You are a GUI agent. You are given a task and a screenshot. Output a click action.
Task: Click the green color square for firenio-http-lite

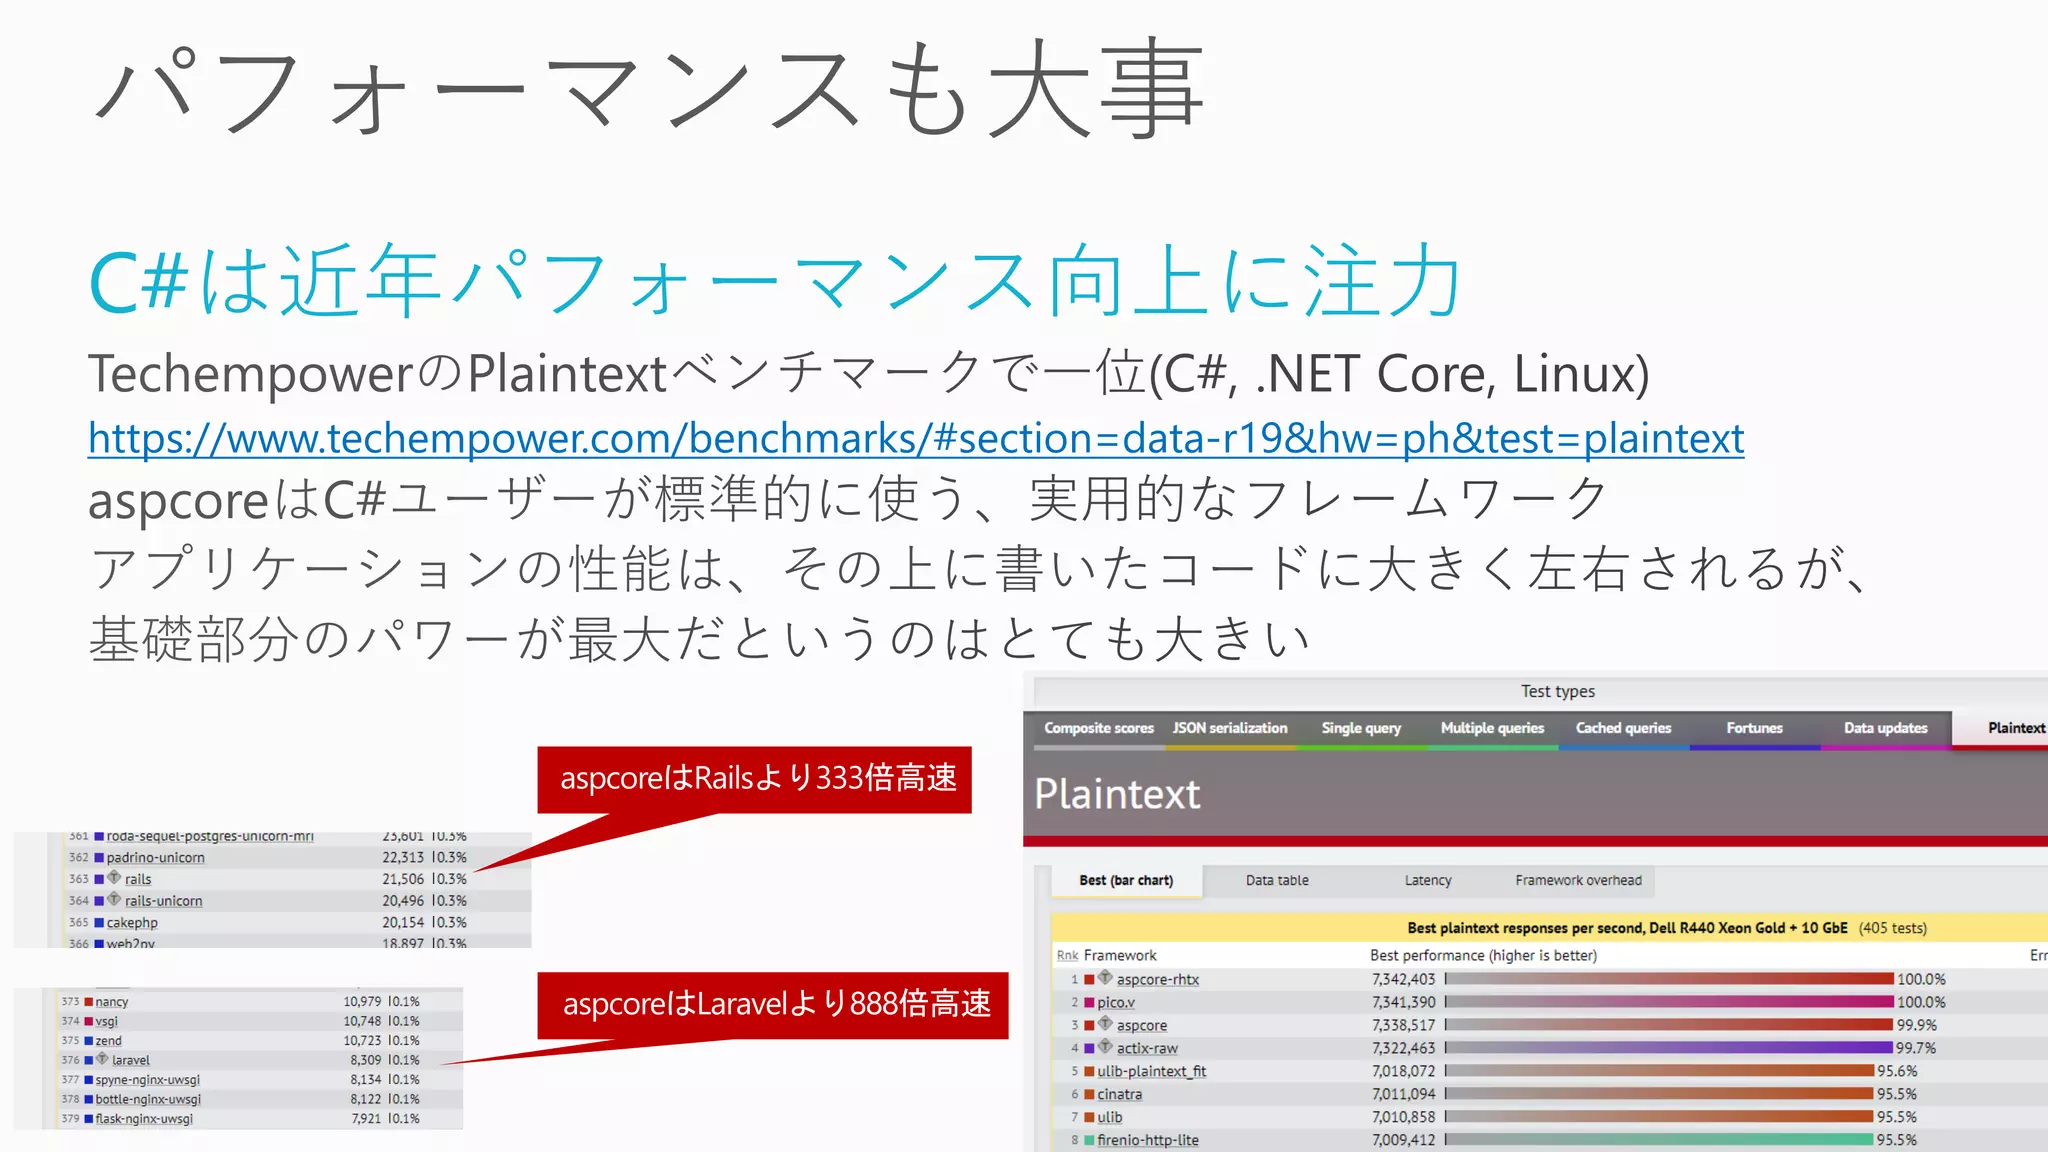[1089, 1141]
